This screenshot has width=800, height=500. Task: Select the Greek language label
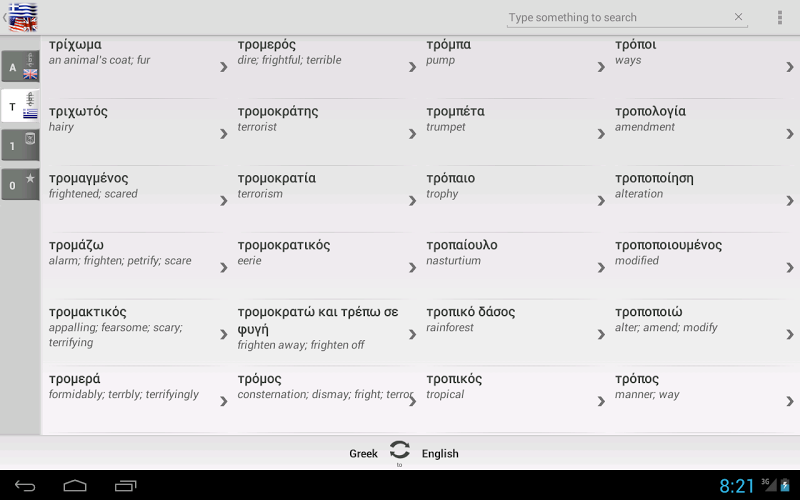pyautogui.click(x=363, y=454)
